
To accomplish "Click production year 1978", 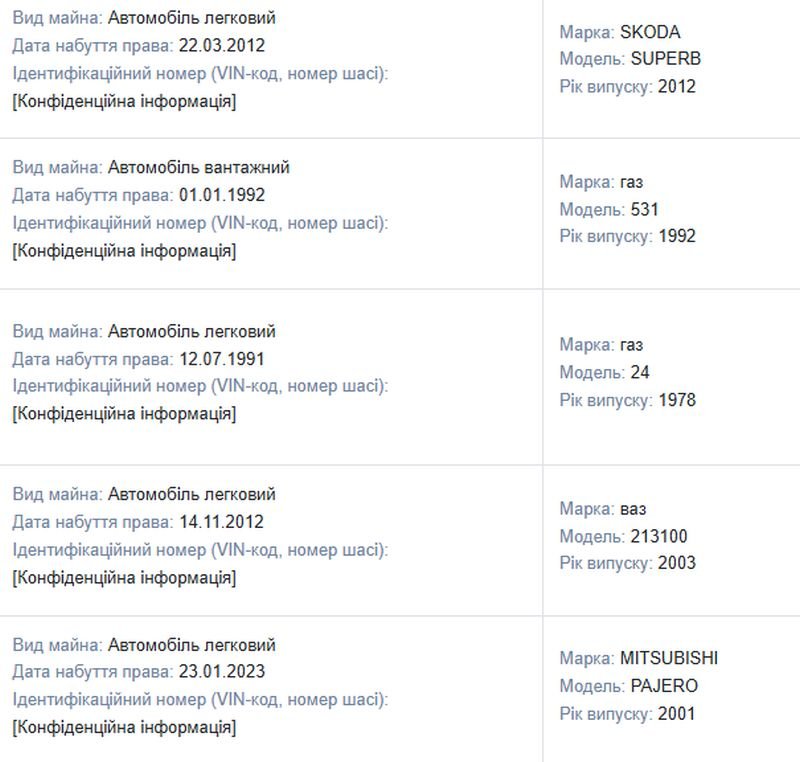I will coord(677,400).
